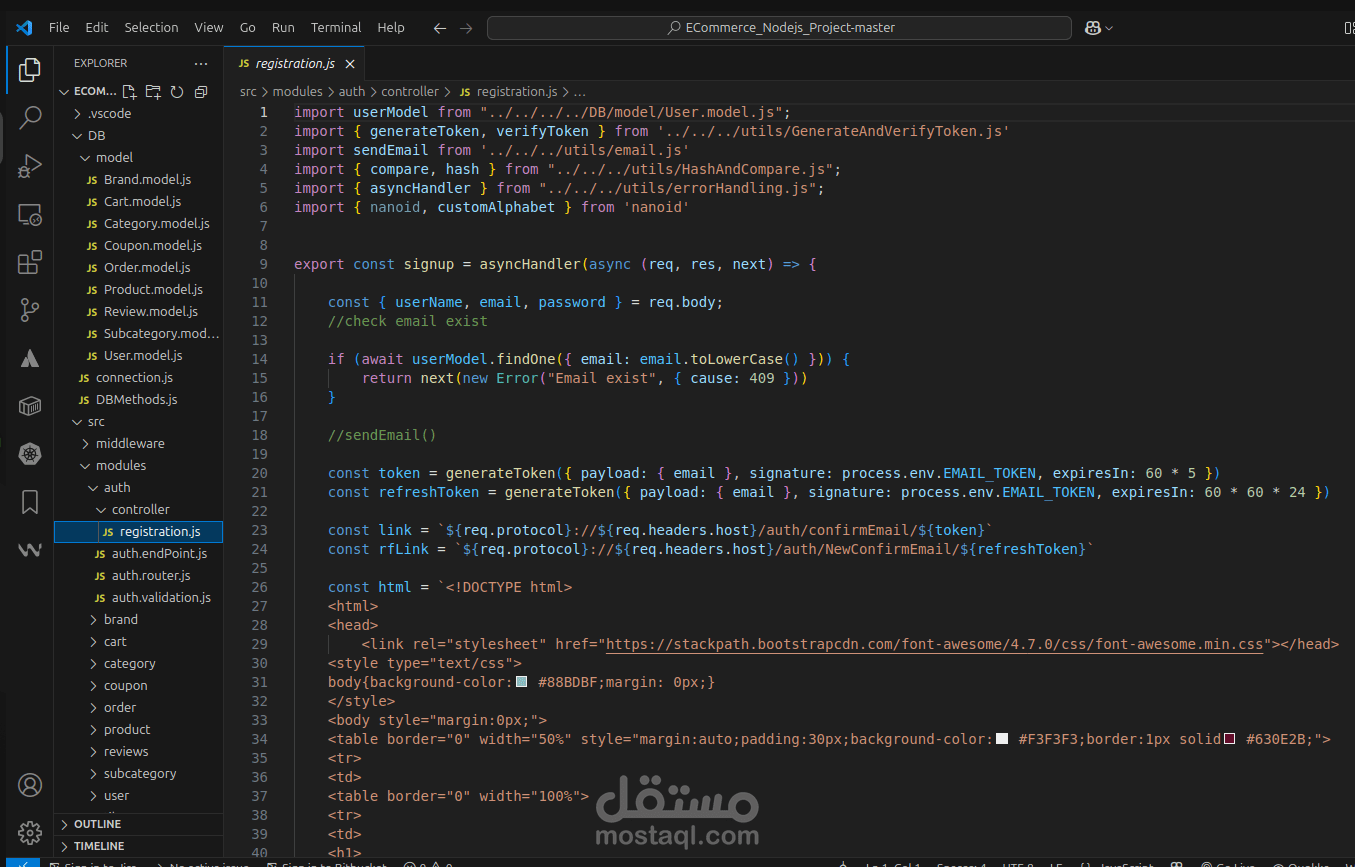
Task: Expand the OUTLINE section
Action: coord(138,824)
